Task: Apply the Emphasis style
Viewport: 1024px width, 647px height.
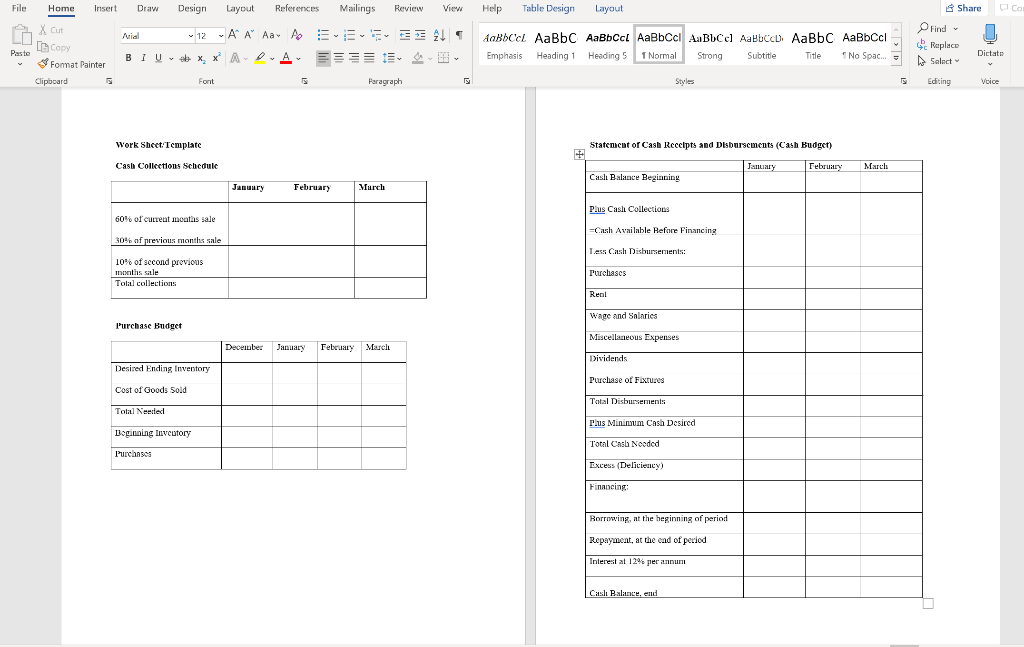Action: pyautogui.click(x=504, y=45)
